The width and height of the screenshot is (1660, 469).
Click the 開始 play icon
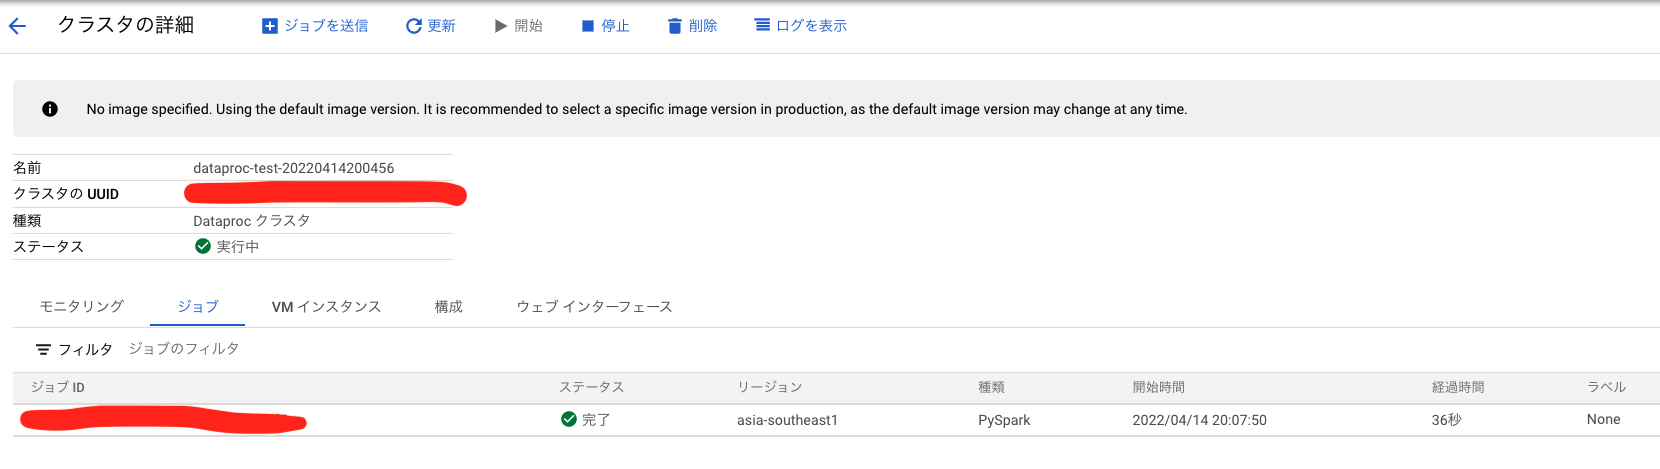click(x=501, y=26)
